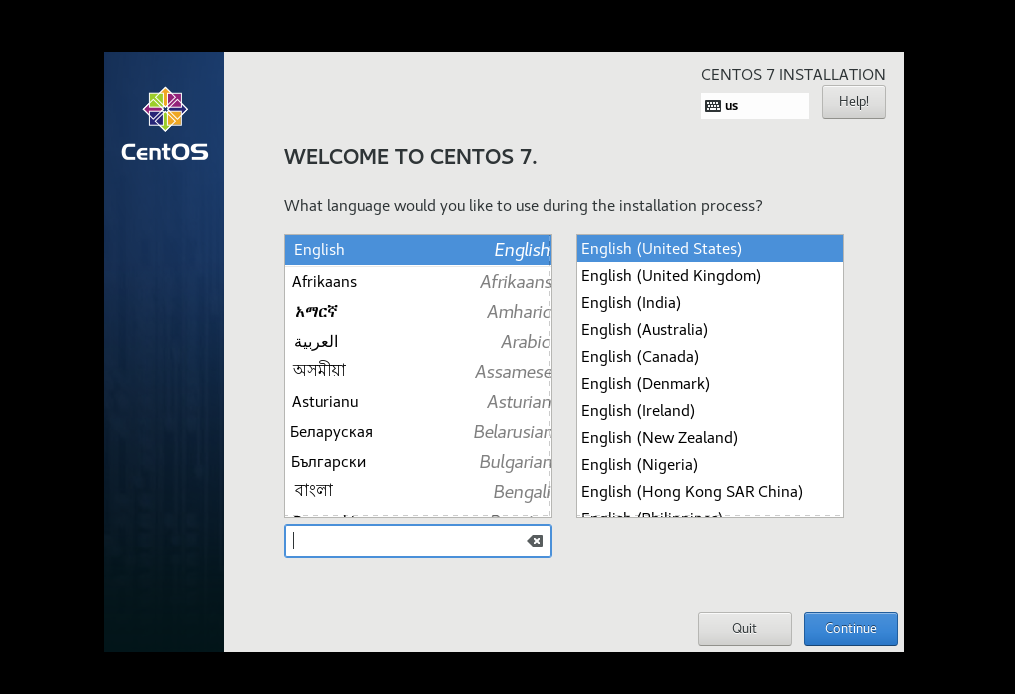Select Amharic in the language list
This screenshot has width=1015, height=694.
click(x=418, y=312)
